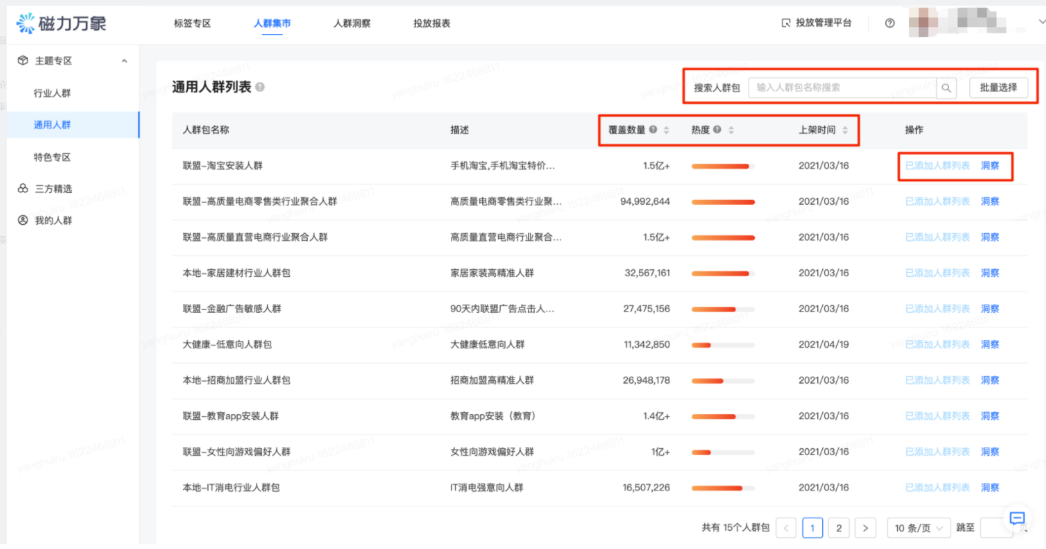The image size is (1046, 549).
Task: Open 投放管理平台 from the header
Action: click(x=816, y=23)
